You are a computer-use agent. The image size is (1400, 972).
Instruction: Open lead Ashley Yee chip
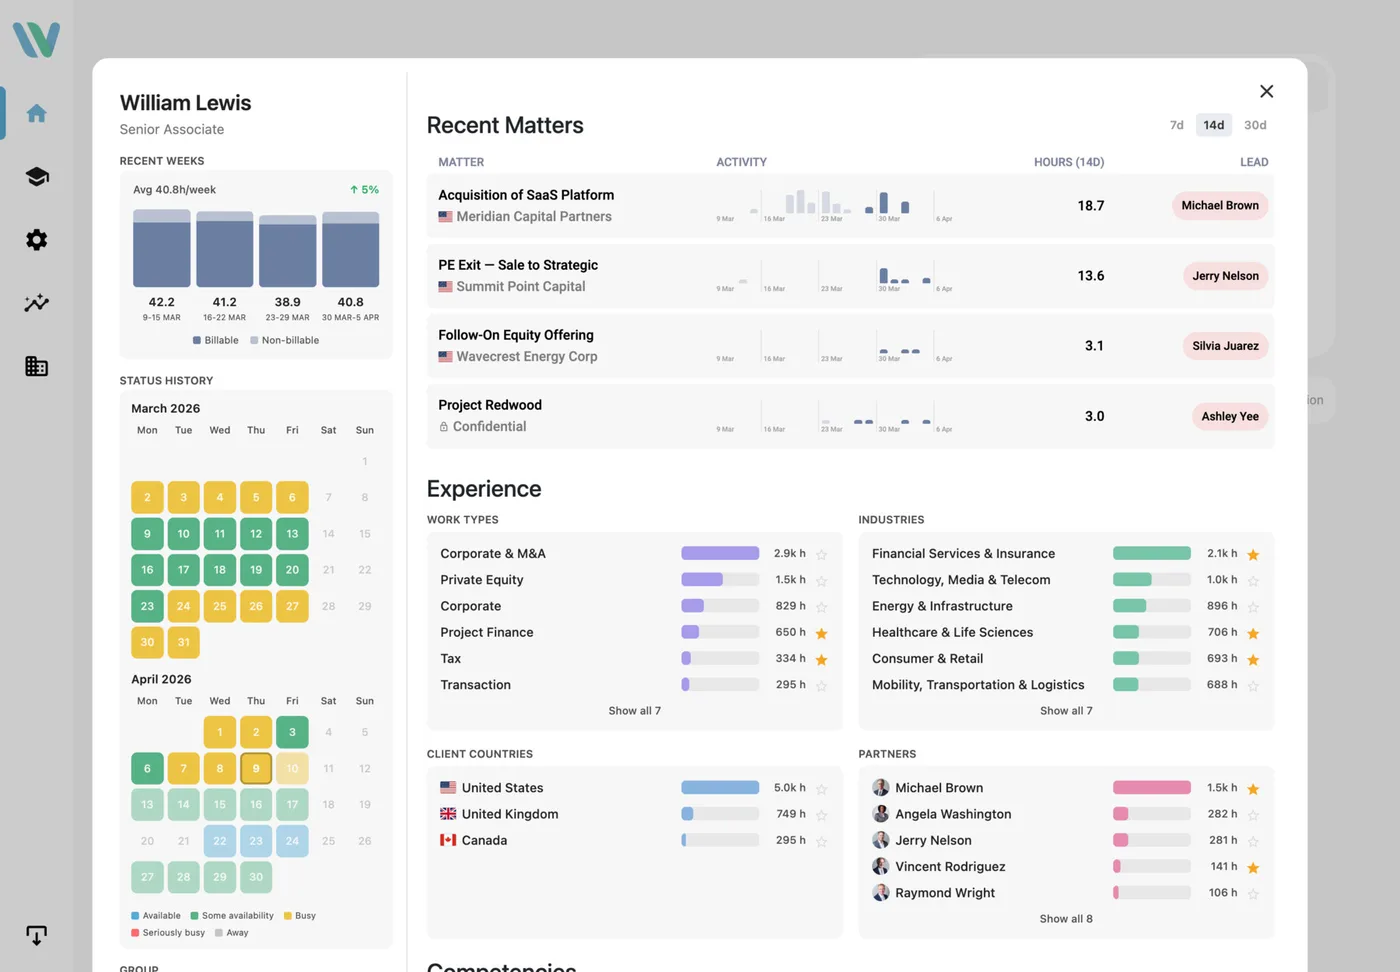[1230, 416]
